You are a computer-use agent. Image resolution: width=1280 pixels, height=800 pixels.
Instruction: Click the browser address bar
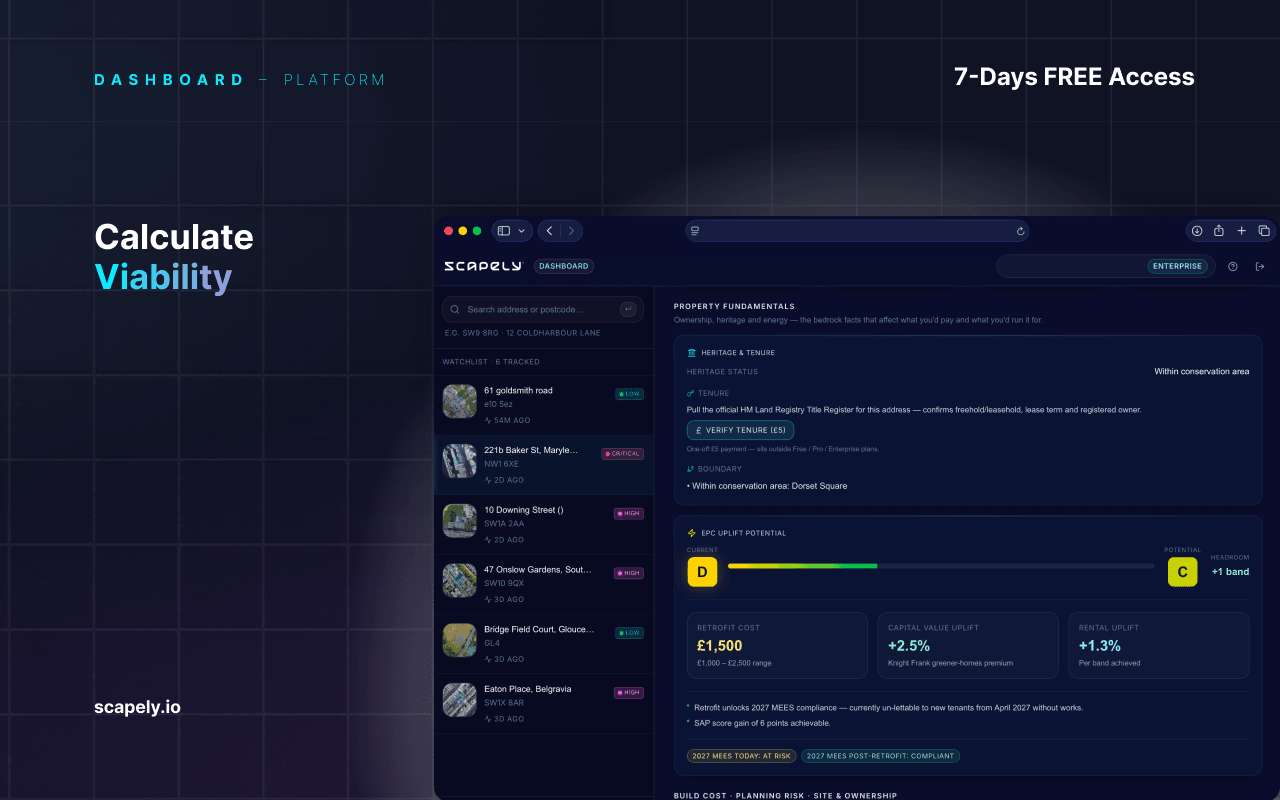point(857,231)
